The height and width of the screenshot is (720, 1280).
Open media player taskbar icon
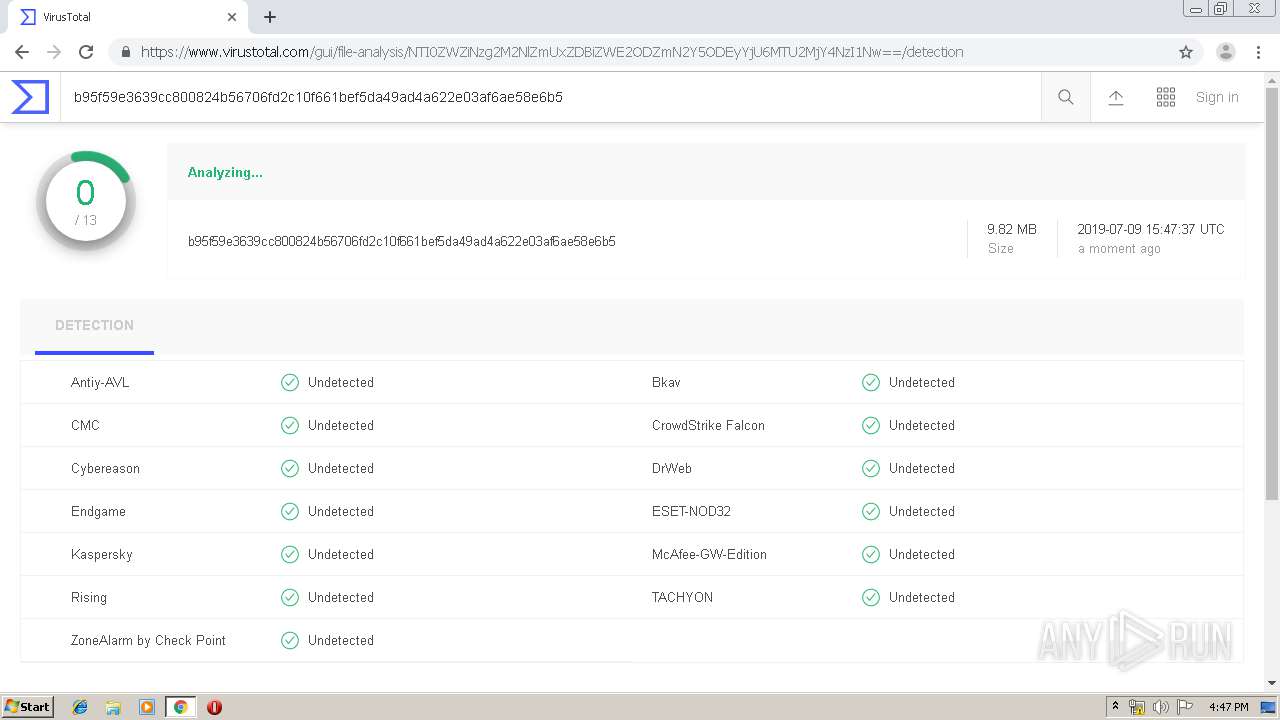pyautogui.click(x=147, y=707)
